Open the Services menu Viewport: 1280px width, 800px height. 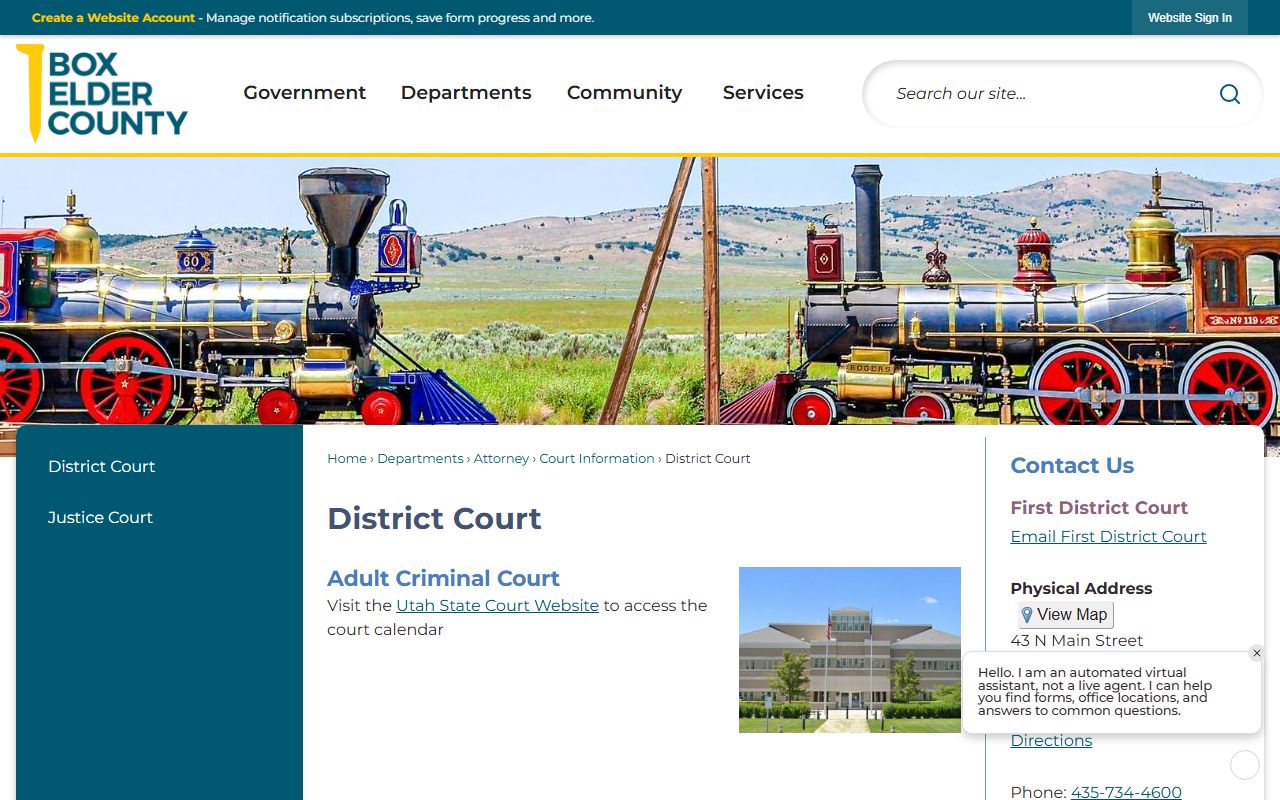763,93
